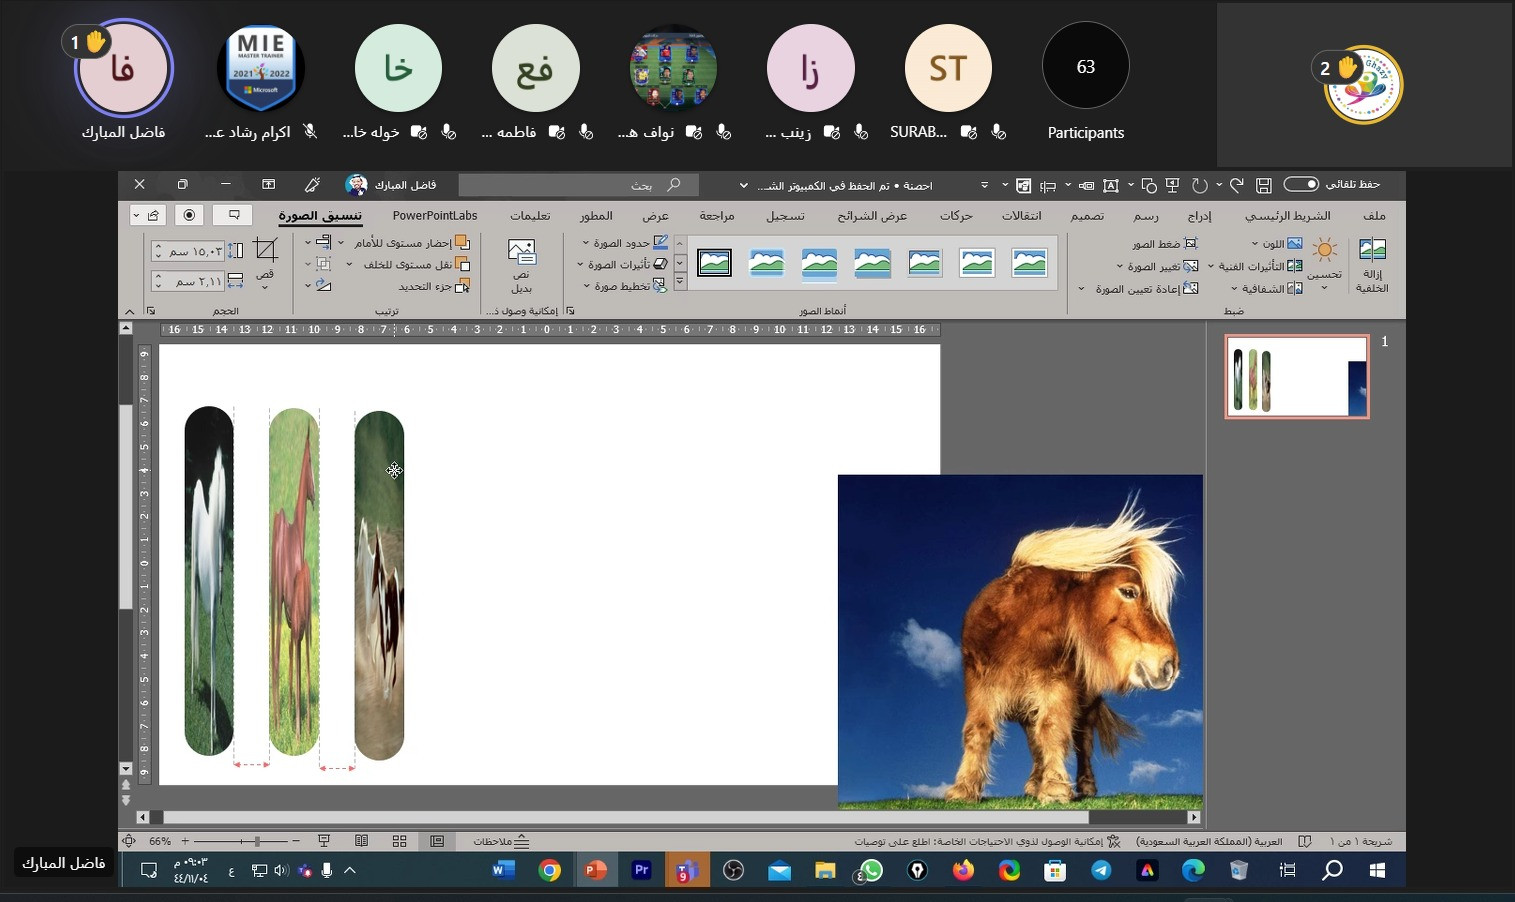Click the Compress Pictures (ضغط الصور) button

pyautogui.click(x=1165, y=243)
